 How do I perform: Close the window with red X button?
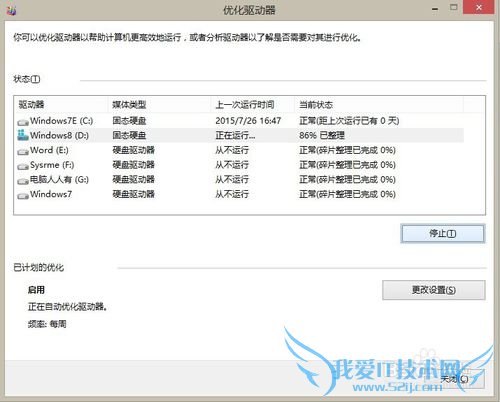tap(479, 7)
